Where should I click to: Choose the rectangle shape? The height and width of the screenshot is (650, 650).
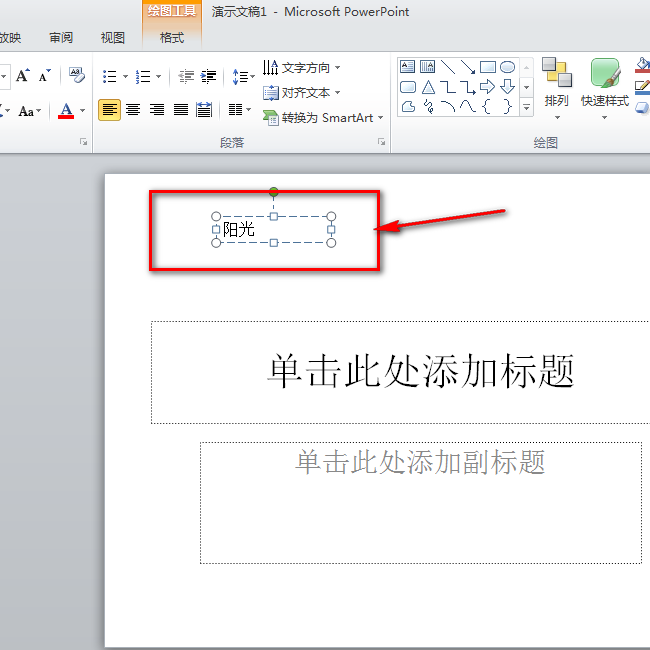click(x=488, y=66)
